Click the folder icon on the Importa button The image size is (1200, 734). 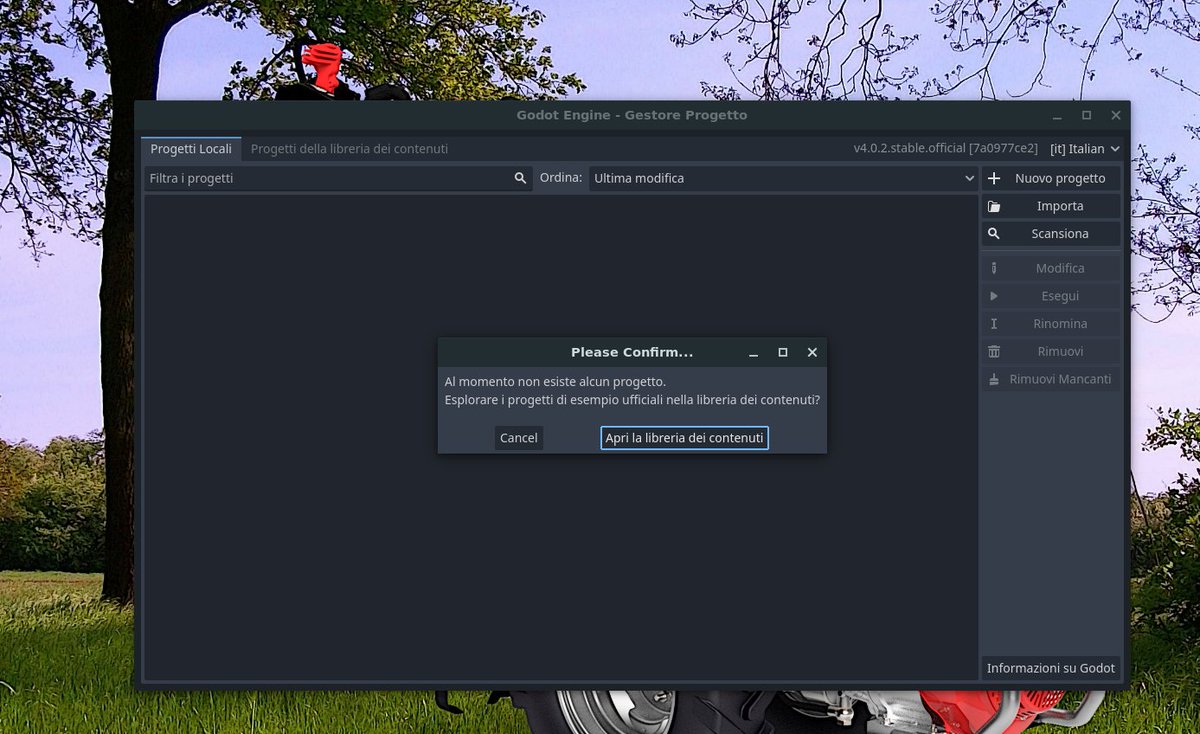(x=993, y=205)
